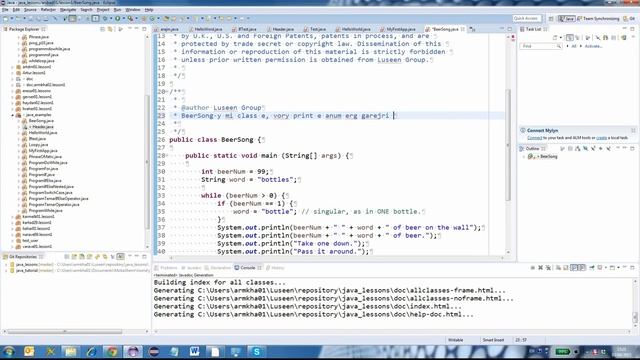Click the Package Explorer vertical scrollbar
The width and height of the screenshot is (640, 360).
pyautogui.click(x=147, y=163)
